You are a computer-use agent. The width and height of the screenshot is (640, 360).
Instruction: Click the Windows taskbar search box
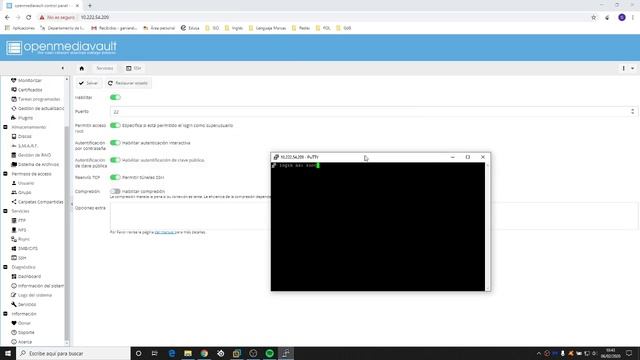(x=73, y=353)
